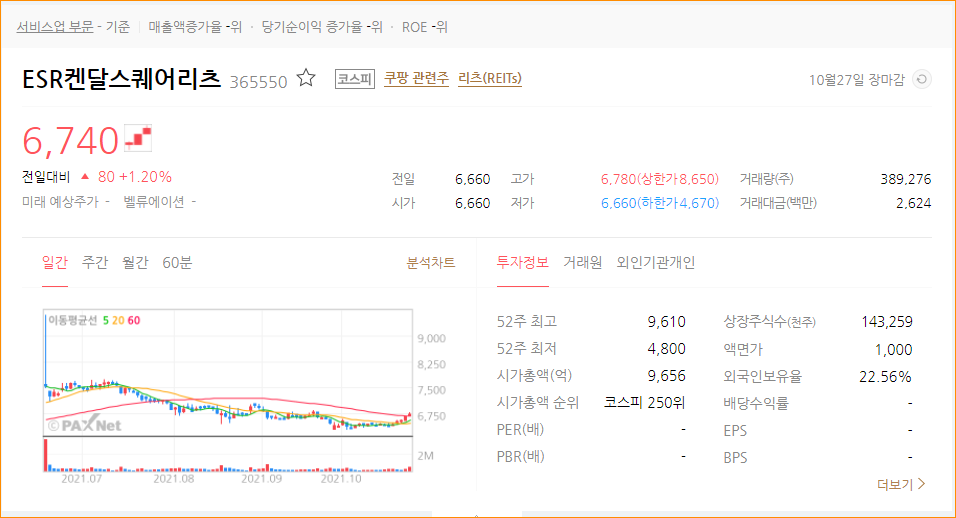This screenshot has width=956, height=518.
Task: Select the stock code 365550
Action: pos(258,82)
